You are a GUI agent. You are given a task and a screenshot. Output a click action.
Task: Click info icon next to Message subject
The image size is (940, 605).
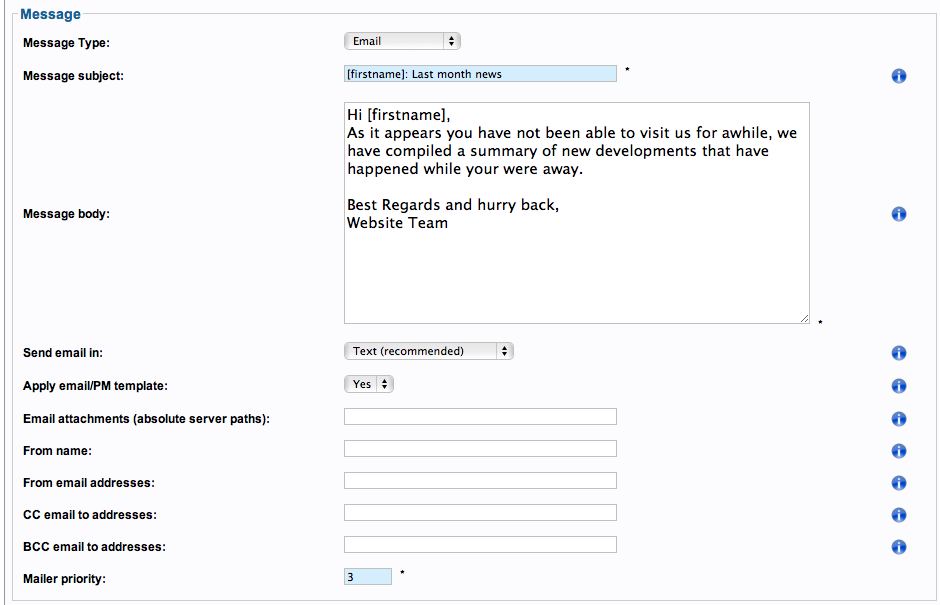pyautogui.click(x=898, y=76)
